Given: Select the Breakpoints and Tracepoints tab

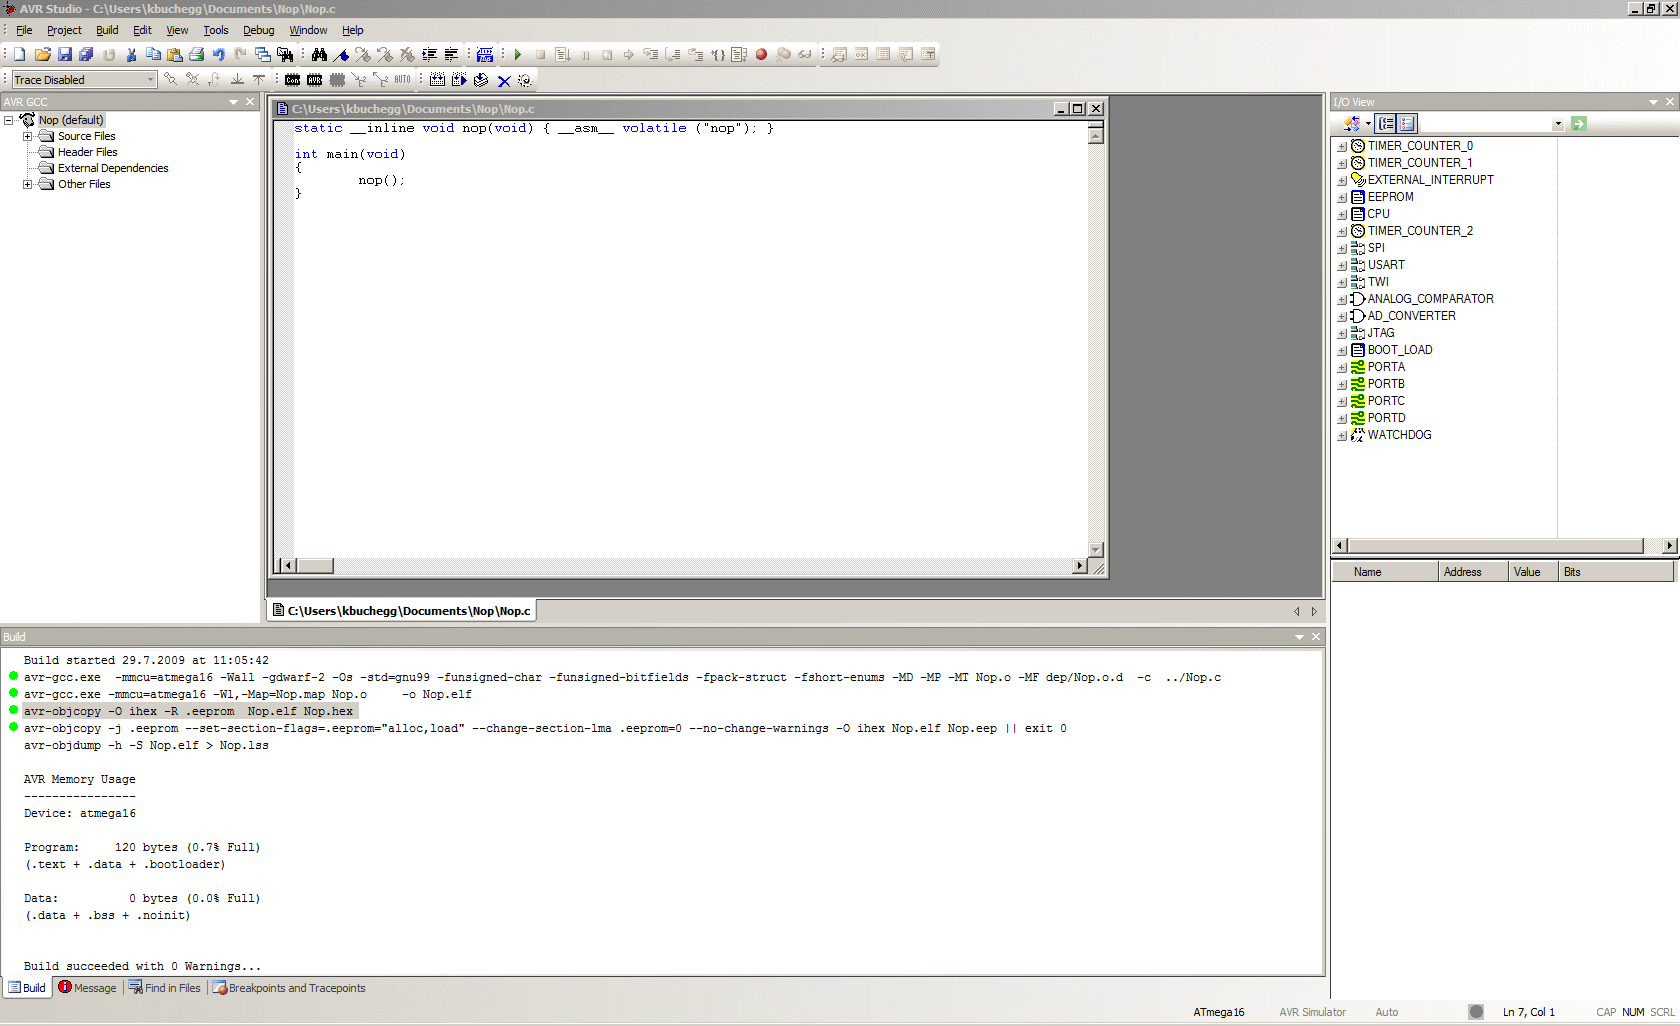Looking at the screenshot, I should (x=289, y=988).
